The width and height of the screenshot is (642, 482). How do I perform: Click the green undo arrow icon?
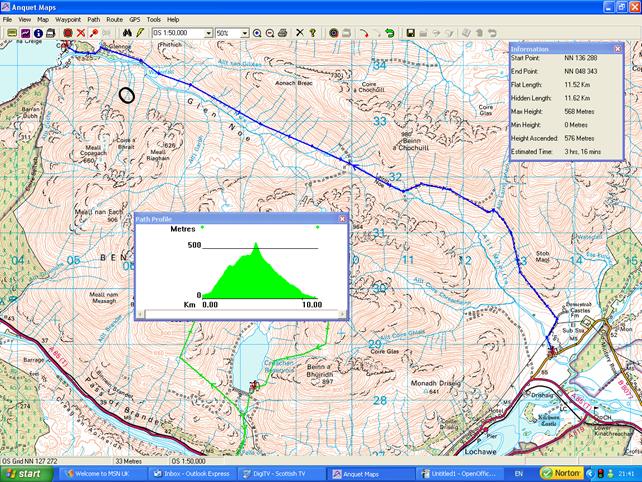click(x=390, y=33)
